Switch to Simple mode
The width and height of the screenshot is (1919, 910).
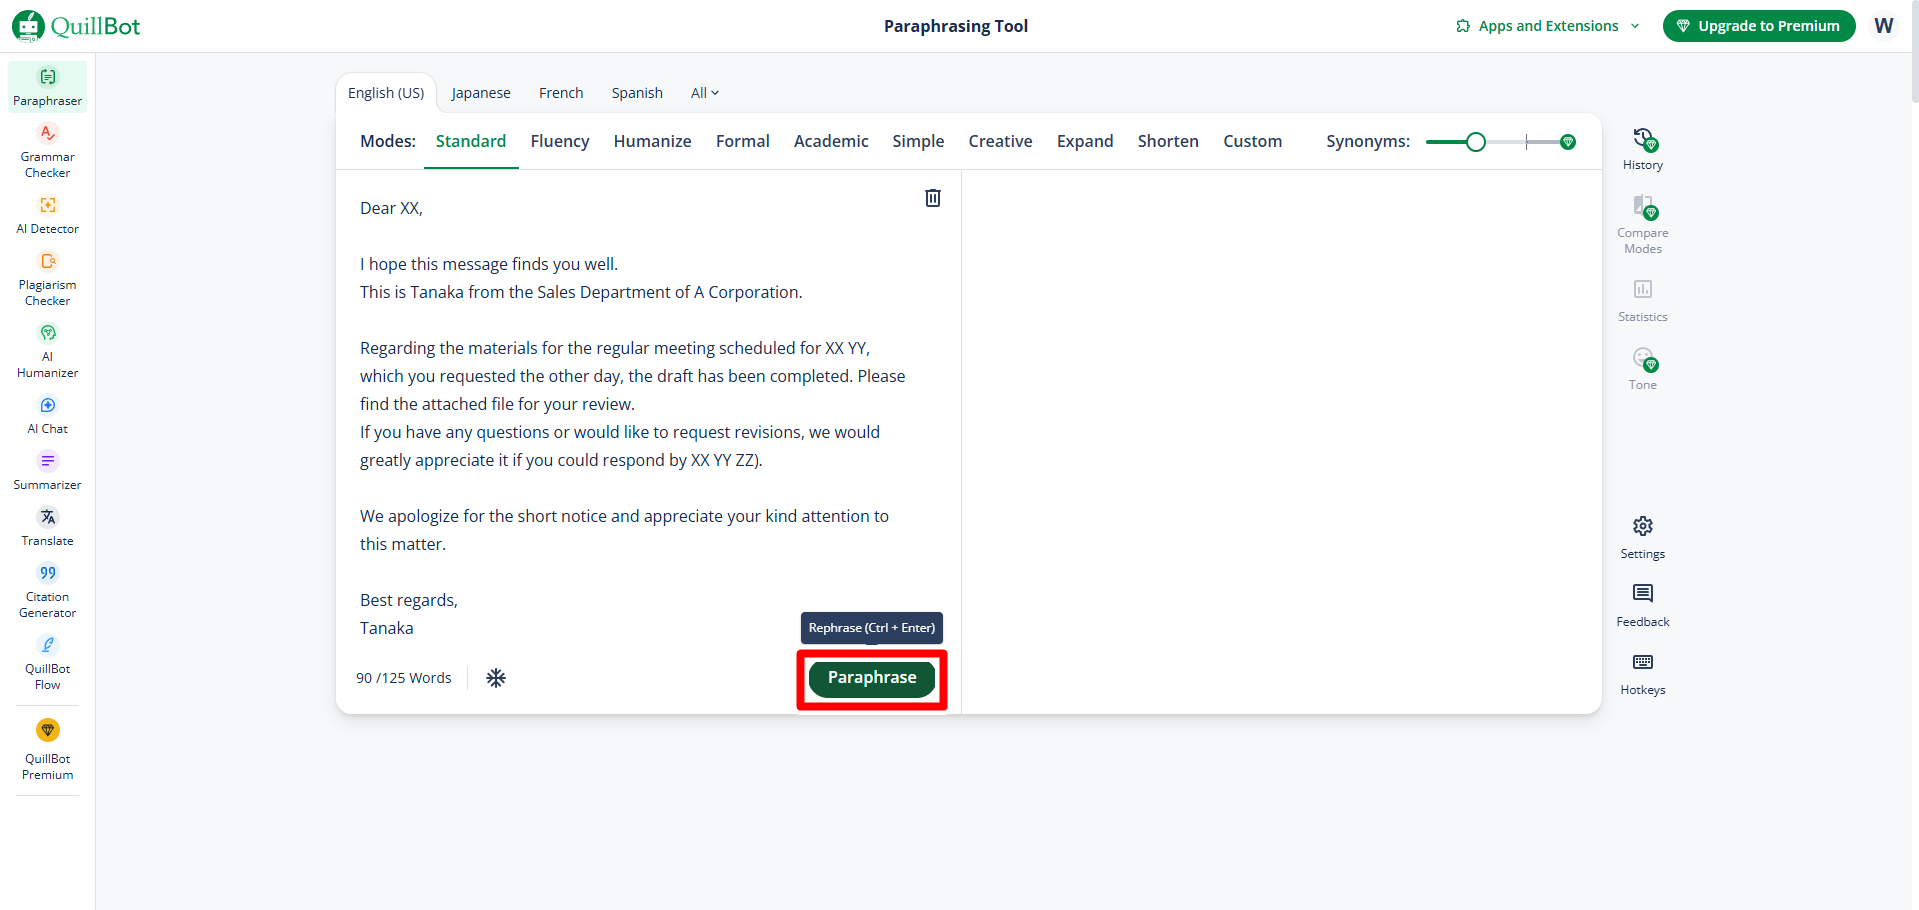[918, 141]
